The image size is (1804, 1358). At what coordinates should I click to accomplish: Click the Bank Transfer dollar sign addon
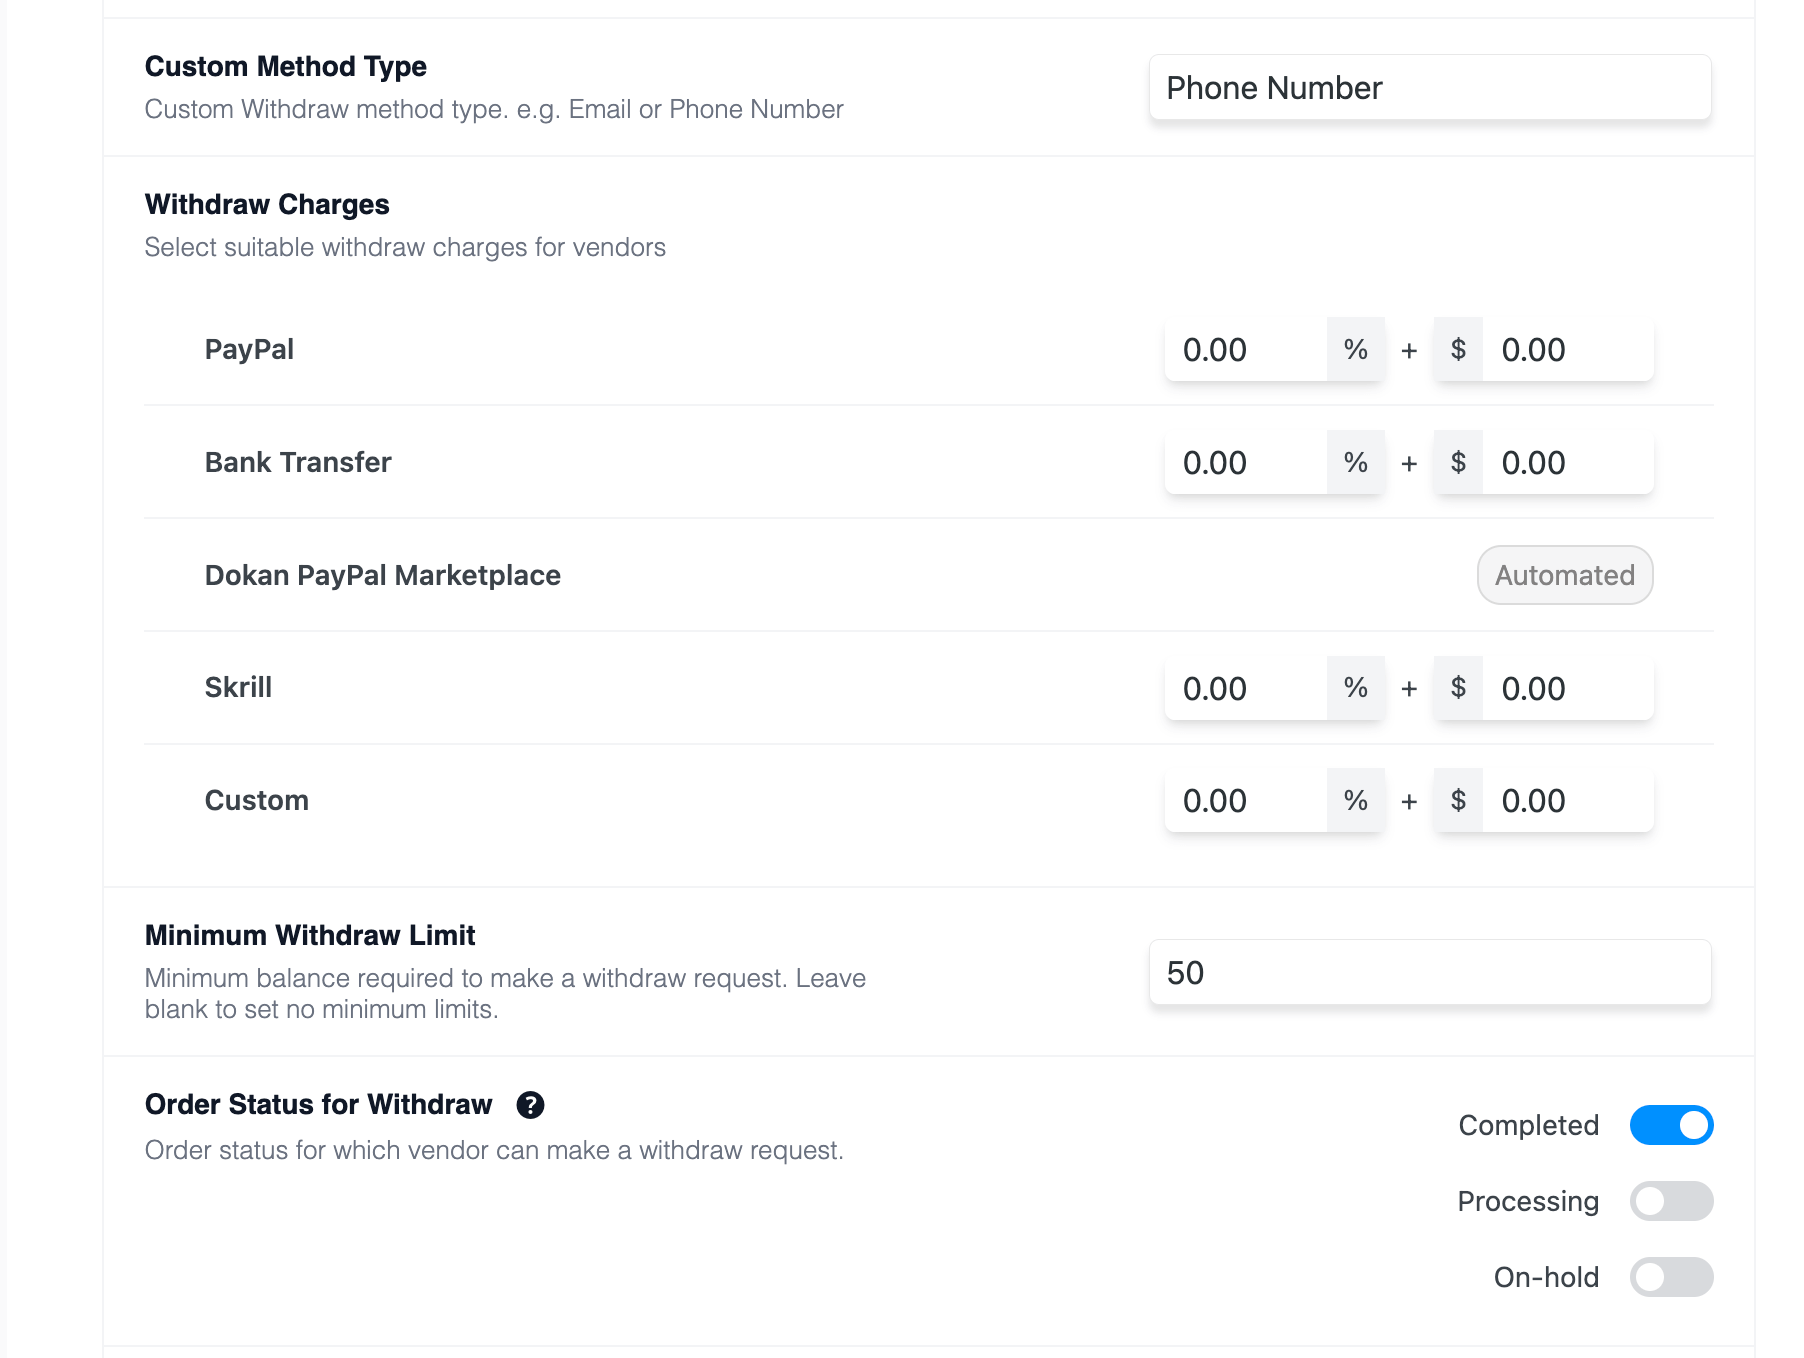pos(1458,463)
